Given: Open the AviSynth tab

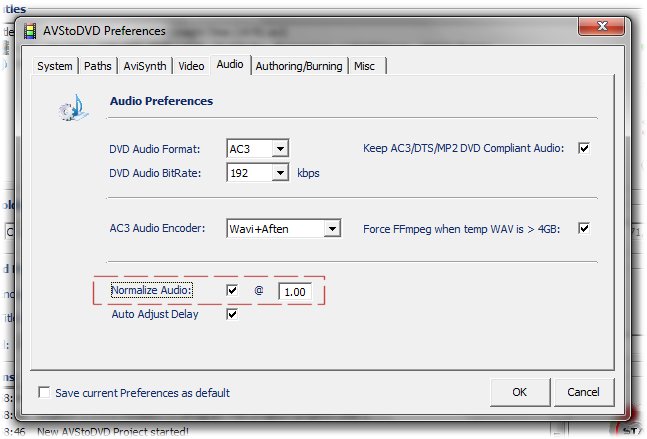Looking at the screenshot, I should [145, 66].
